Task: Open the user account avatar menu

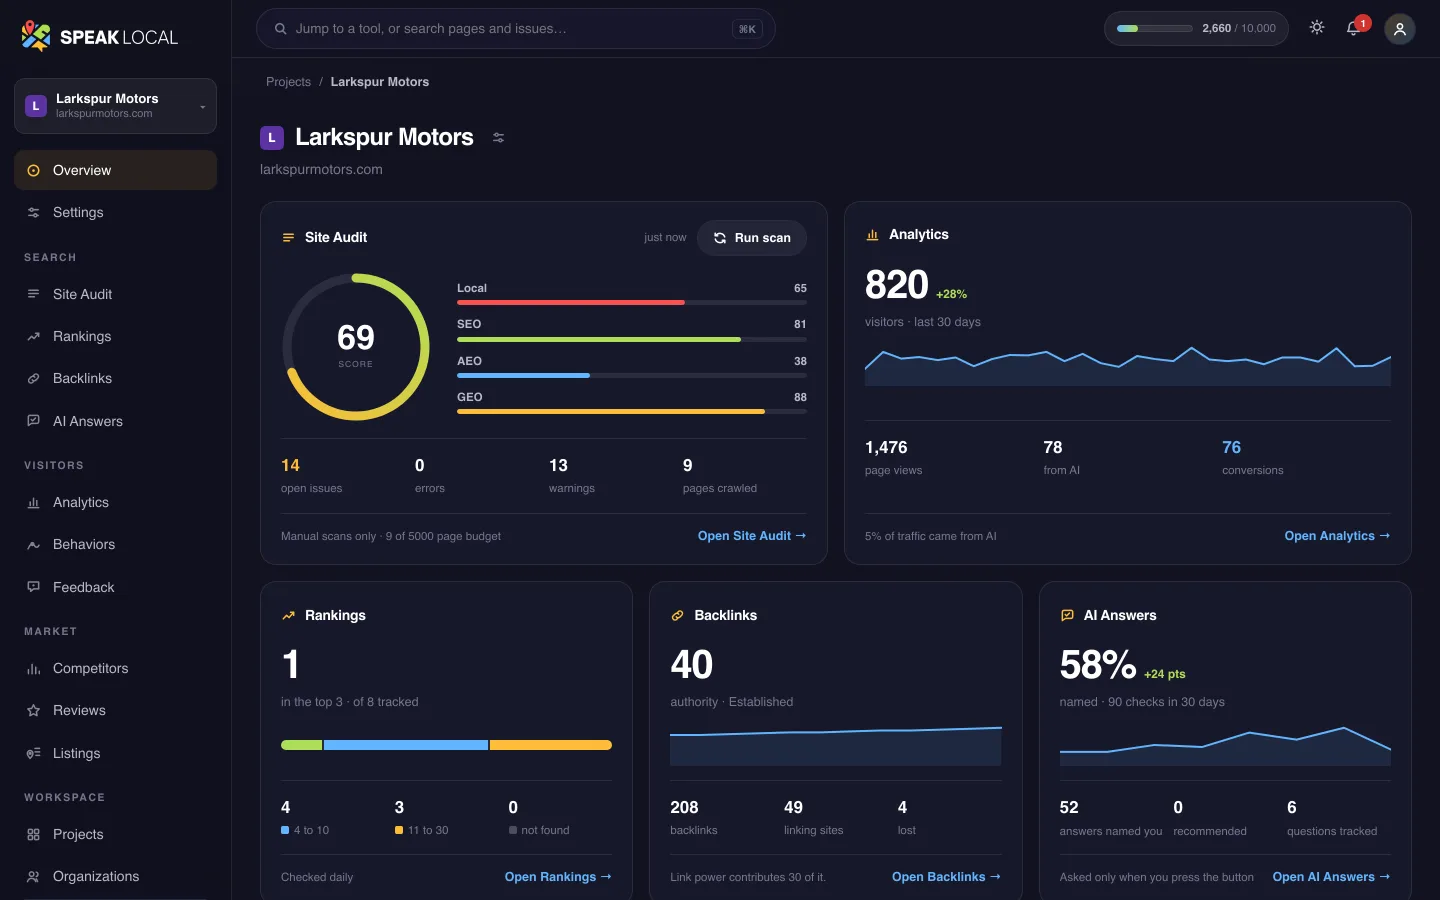Action: coord(1400,29)
